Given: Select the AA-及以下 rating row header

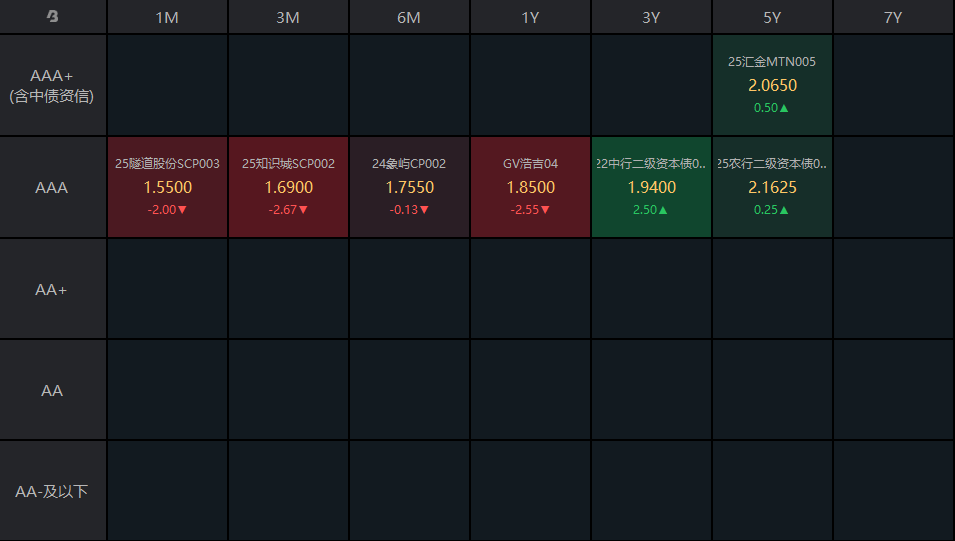Looking at the screenshot, I should [x=52, y=491].
